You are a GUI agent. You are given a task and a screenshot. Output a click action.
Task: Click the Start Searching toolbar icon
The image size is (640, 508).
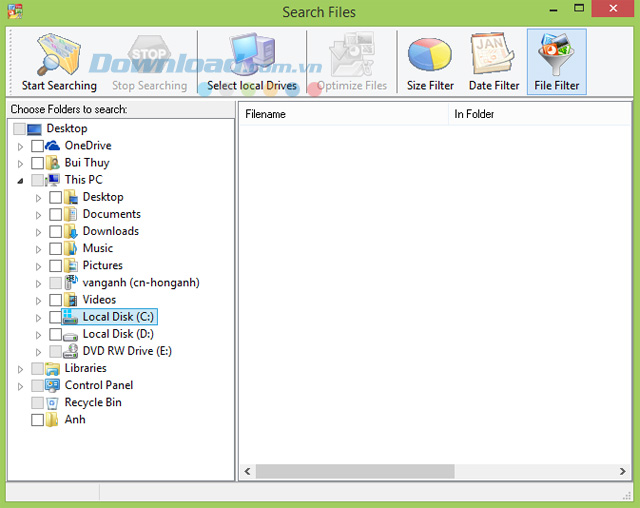pyautogui.click(x=59, y=55)
